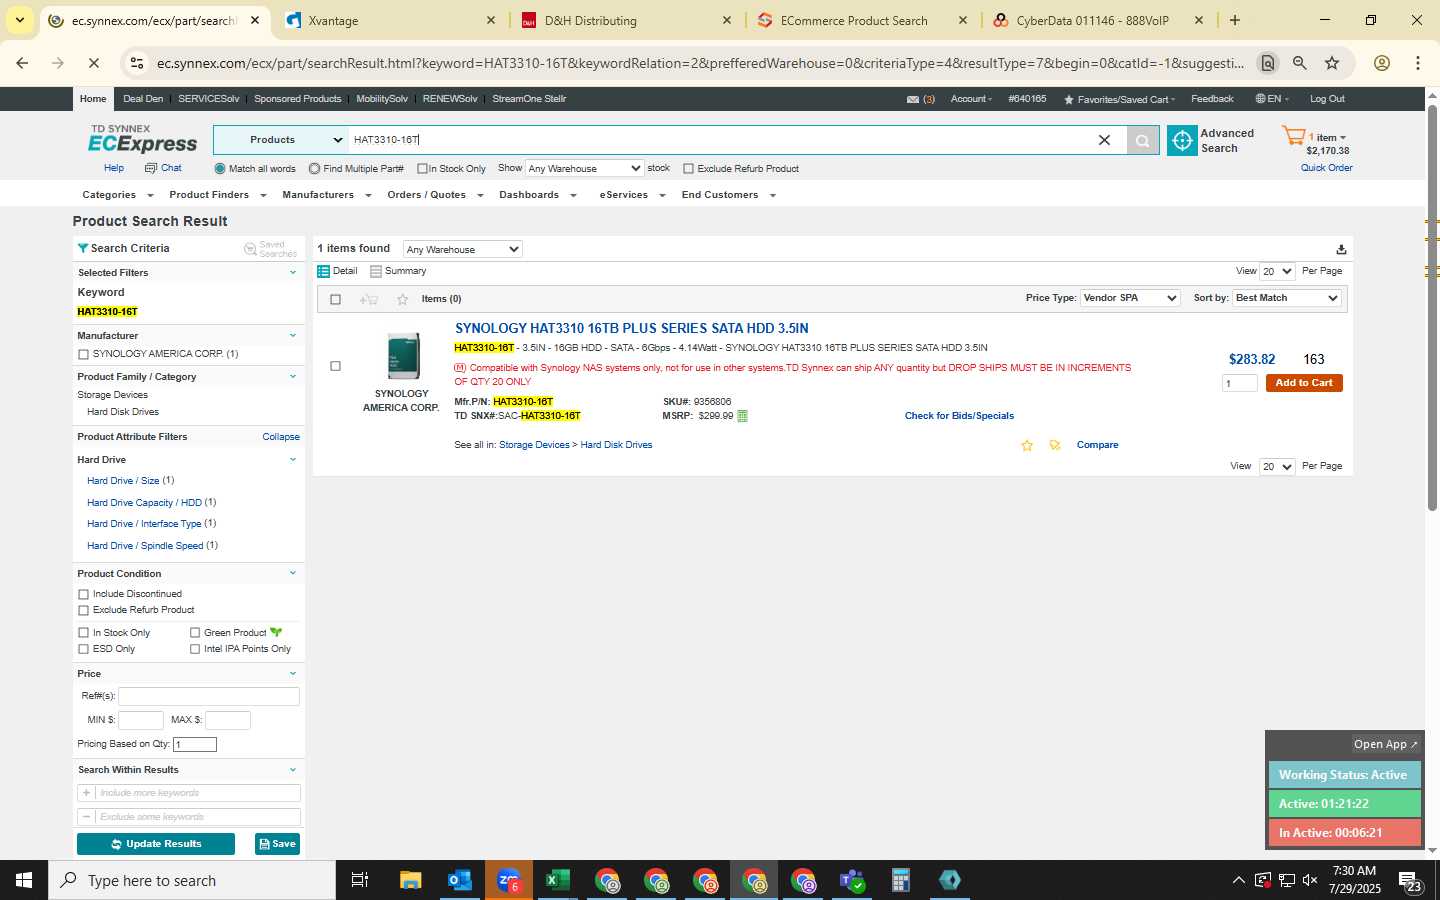Screen dimensions: 1440x900
Task: Click the favorites star beside Items (0)
Action: (x=402, y=299)
